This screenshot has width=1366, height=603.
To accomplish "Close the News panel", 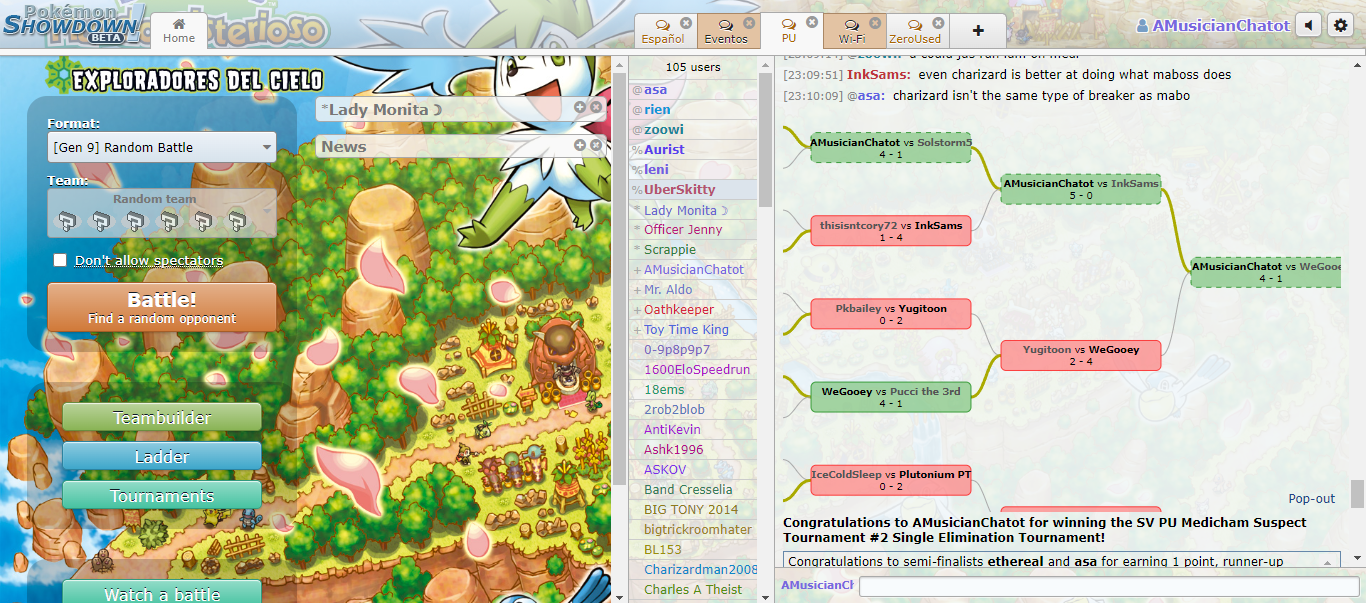I will click(596, 145).
